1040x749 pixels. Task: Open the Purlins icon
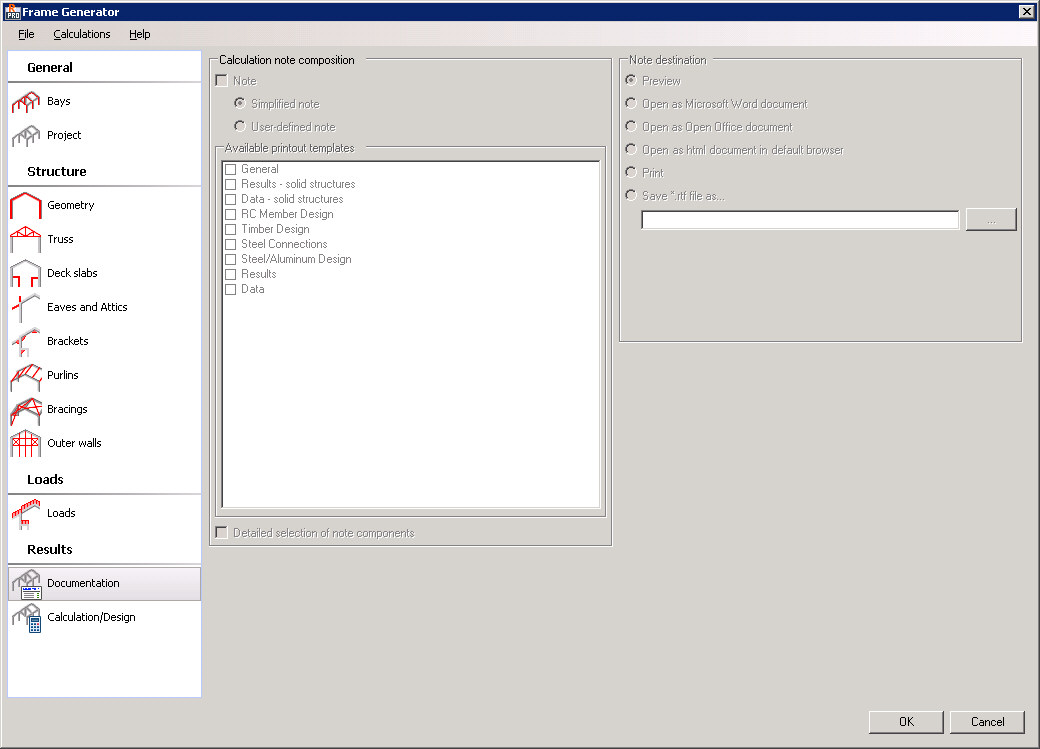point(25,376)
